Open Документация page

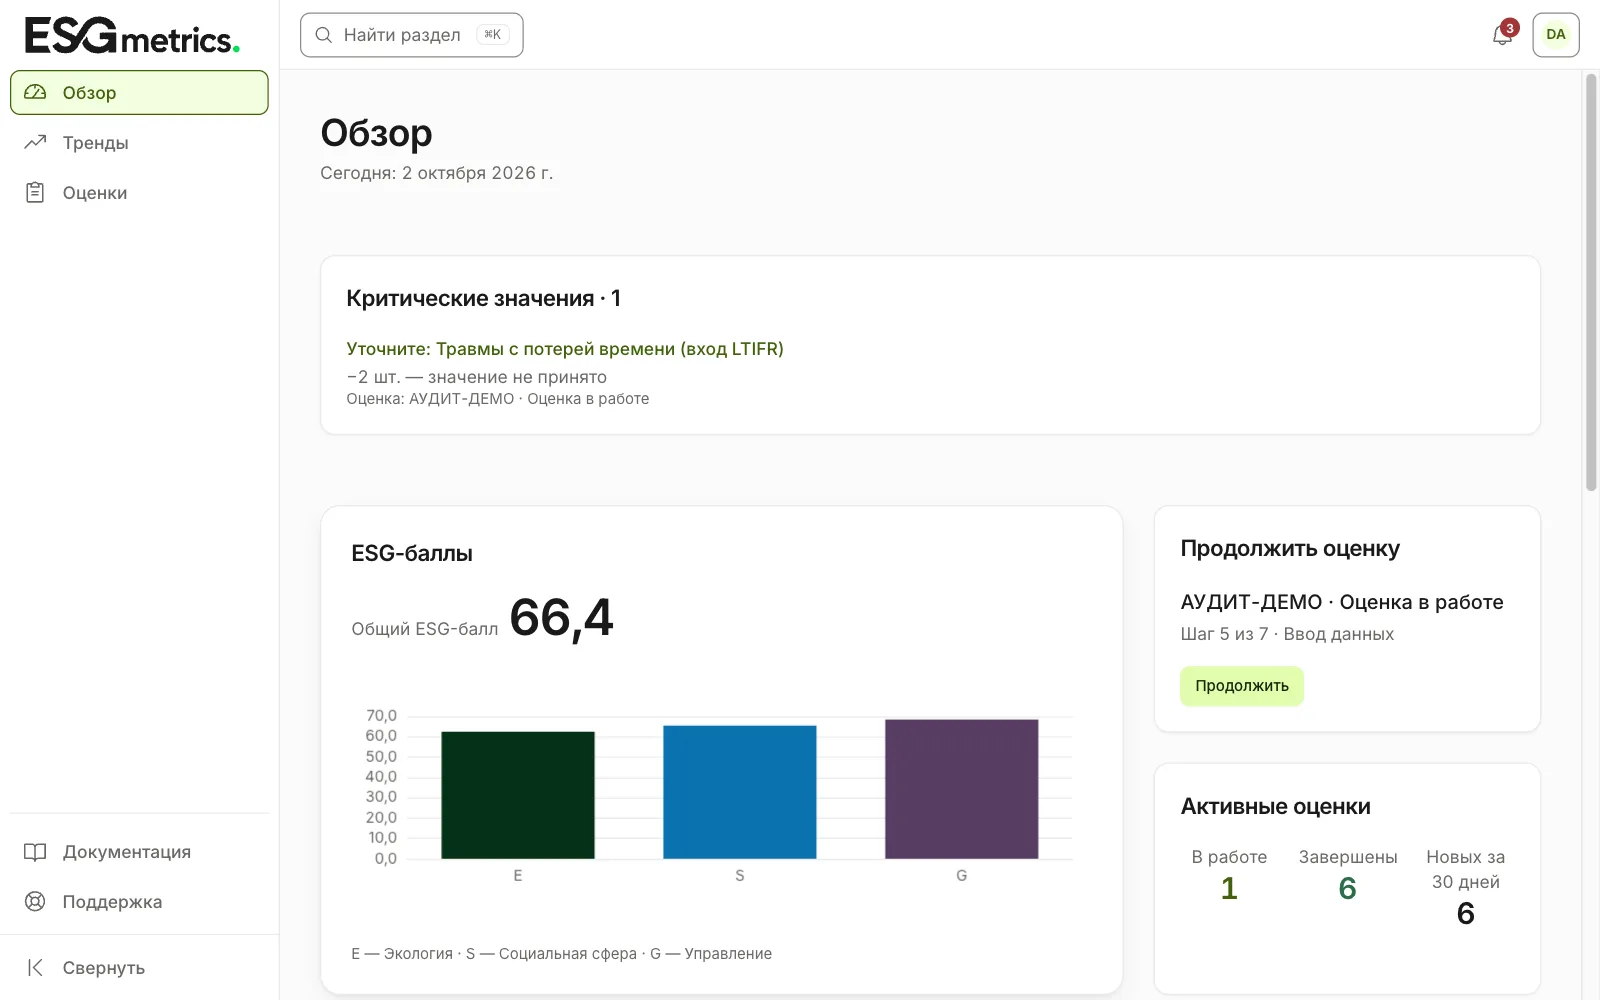[x=139, y=852]
